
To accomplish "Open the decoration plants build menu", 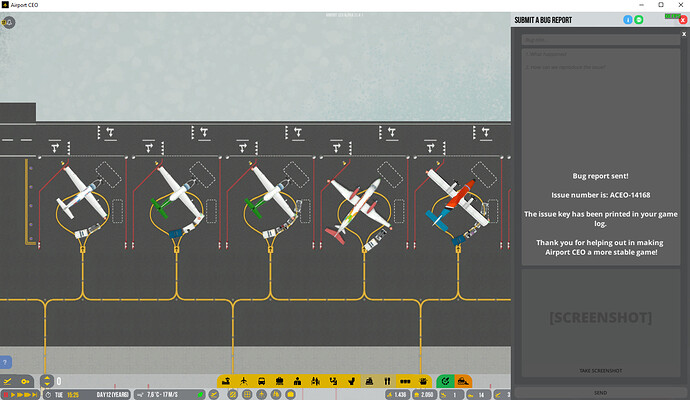I will coord(423,381).
